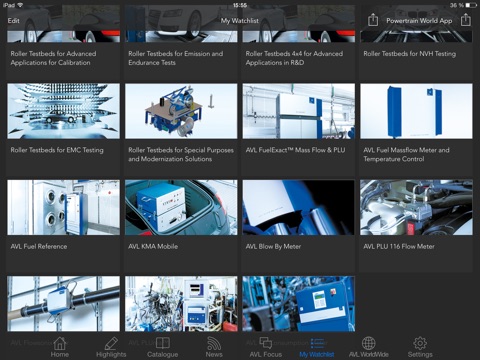
Task: Open the AVL Blow By Meter item
Action: pos(299,226)
